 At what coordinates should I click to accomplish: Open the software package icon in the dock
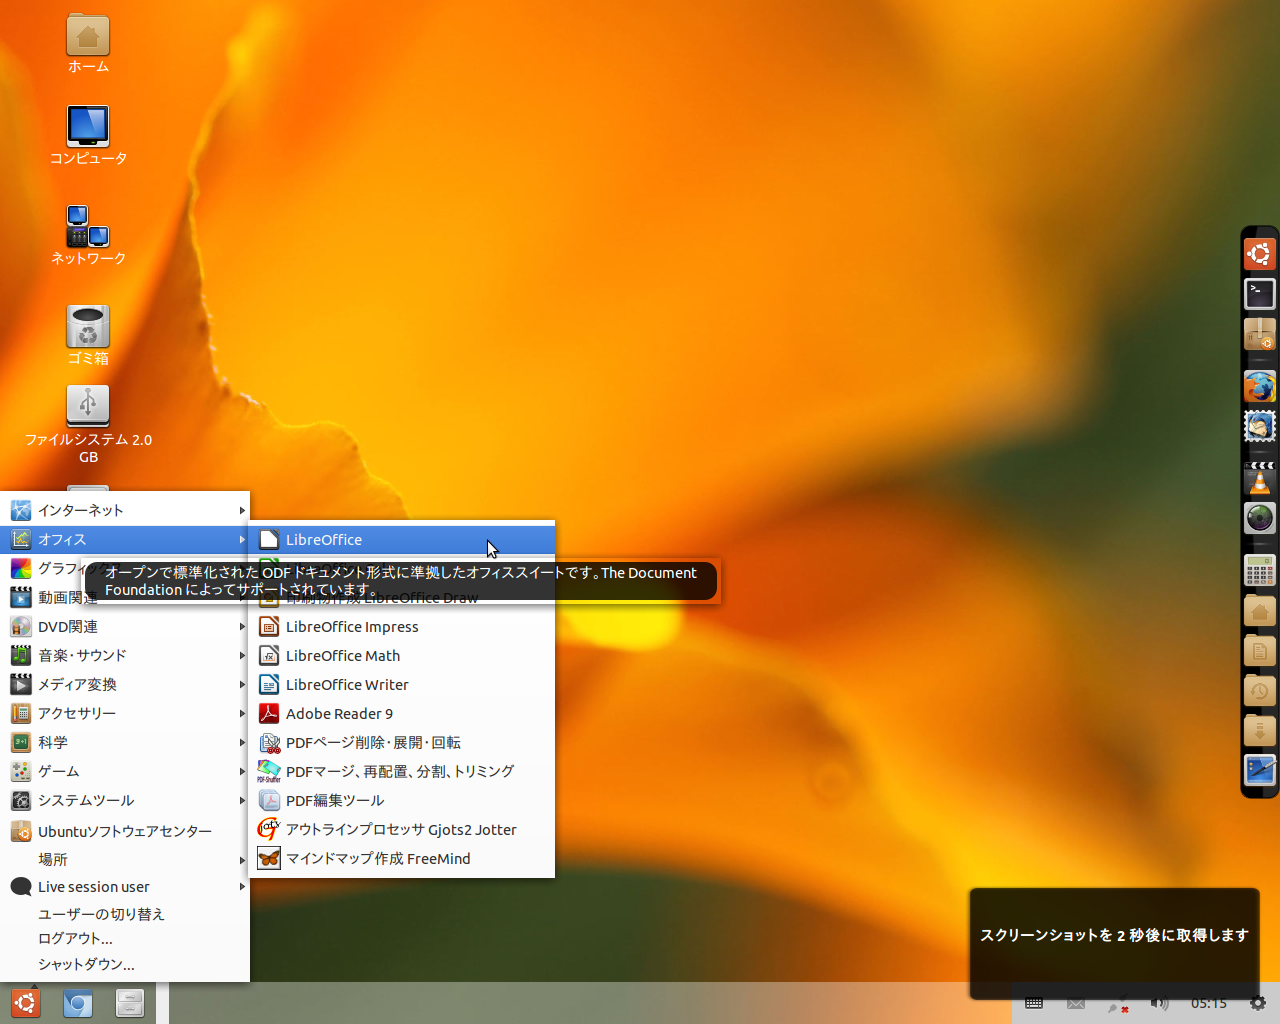[x=1260, y=334]
